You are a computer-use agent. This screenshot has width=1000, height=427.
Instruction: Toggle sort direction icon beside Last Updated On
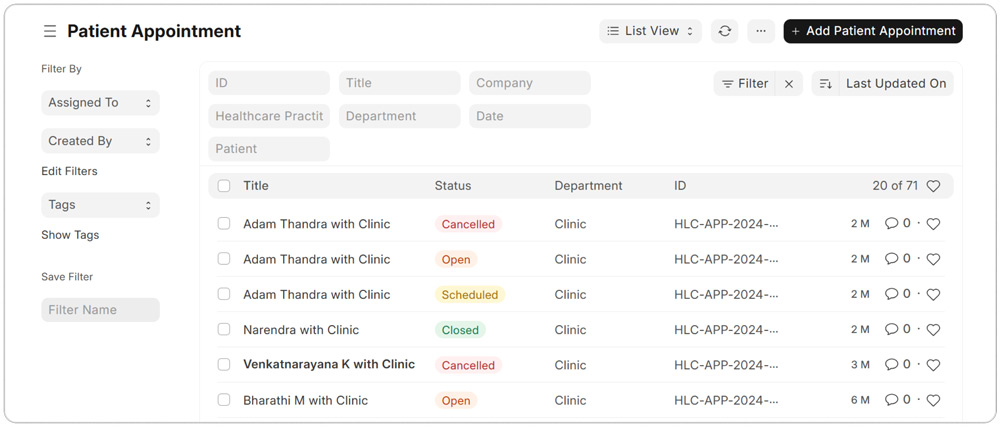(x=825, y=83)
